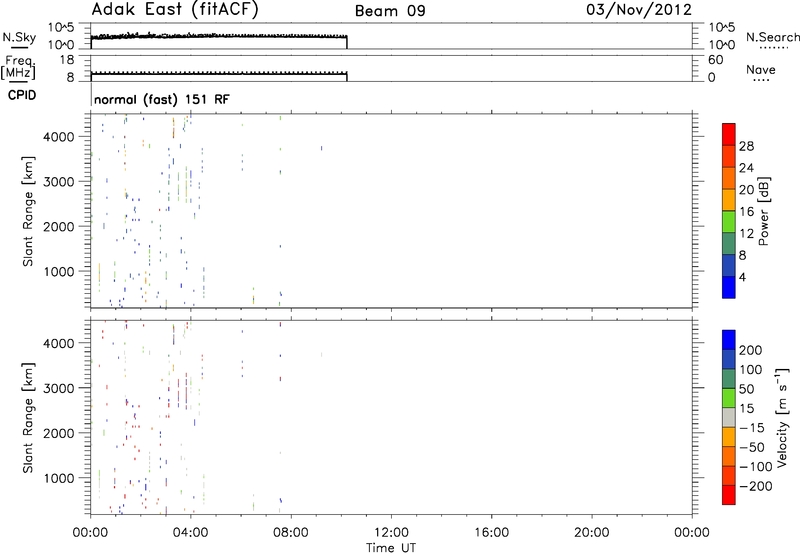Click the 'Velocity [m s-1]' colorbar label
The width and height of the screenshot is (800, 554).
tap(782, 417)
